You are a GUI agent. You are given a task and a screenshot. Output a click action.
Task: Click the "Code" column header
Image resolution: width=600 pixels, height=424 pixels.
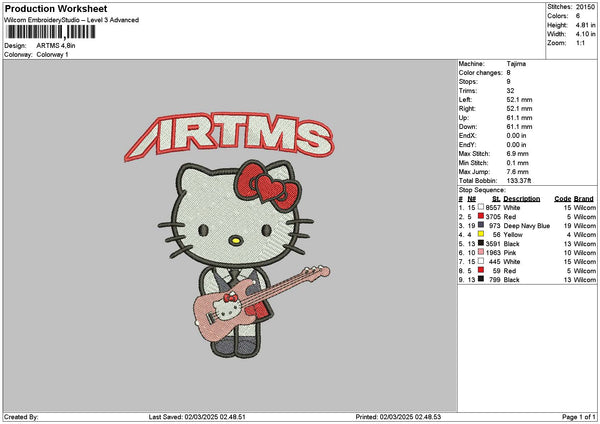pyautogui.click(x=562, y=199)
